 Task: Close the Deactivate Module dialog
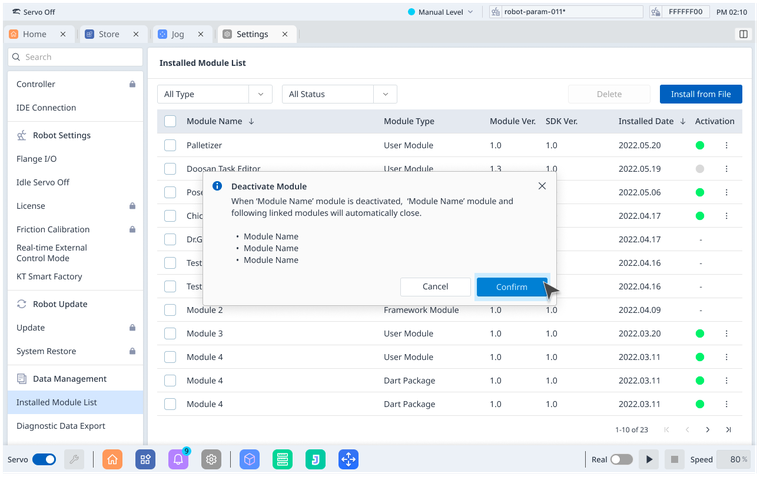point(542,186)
